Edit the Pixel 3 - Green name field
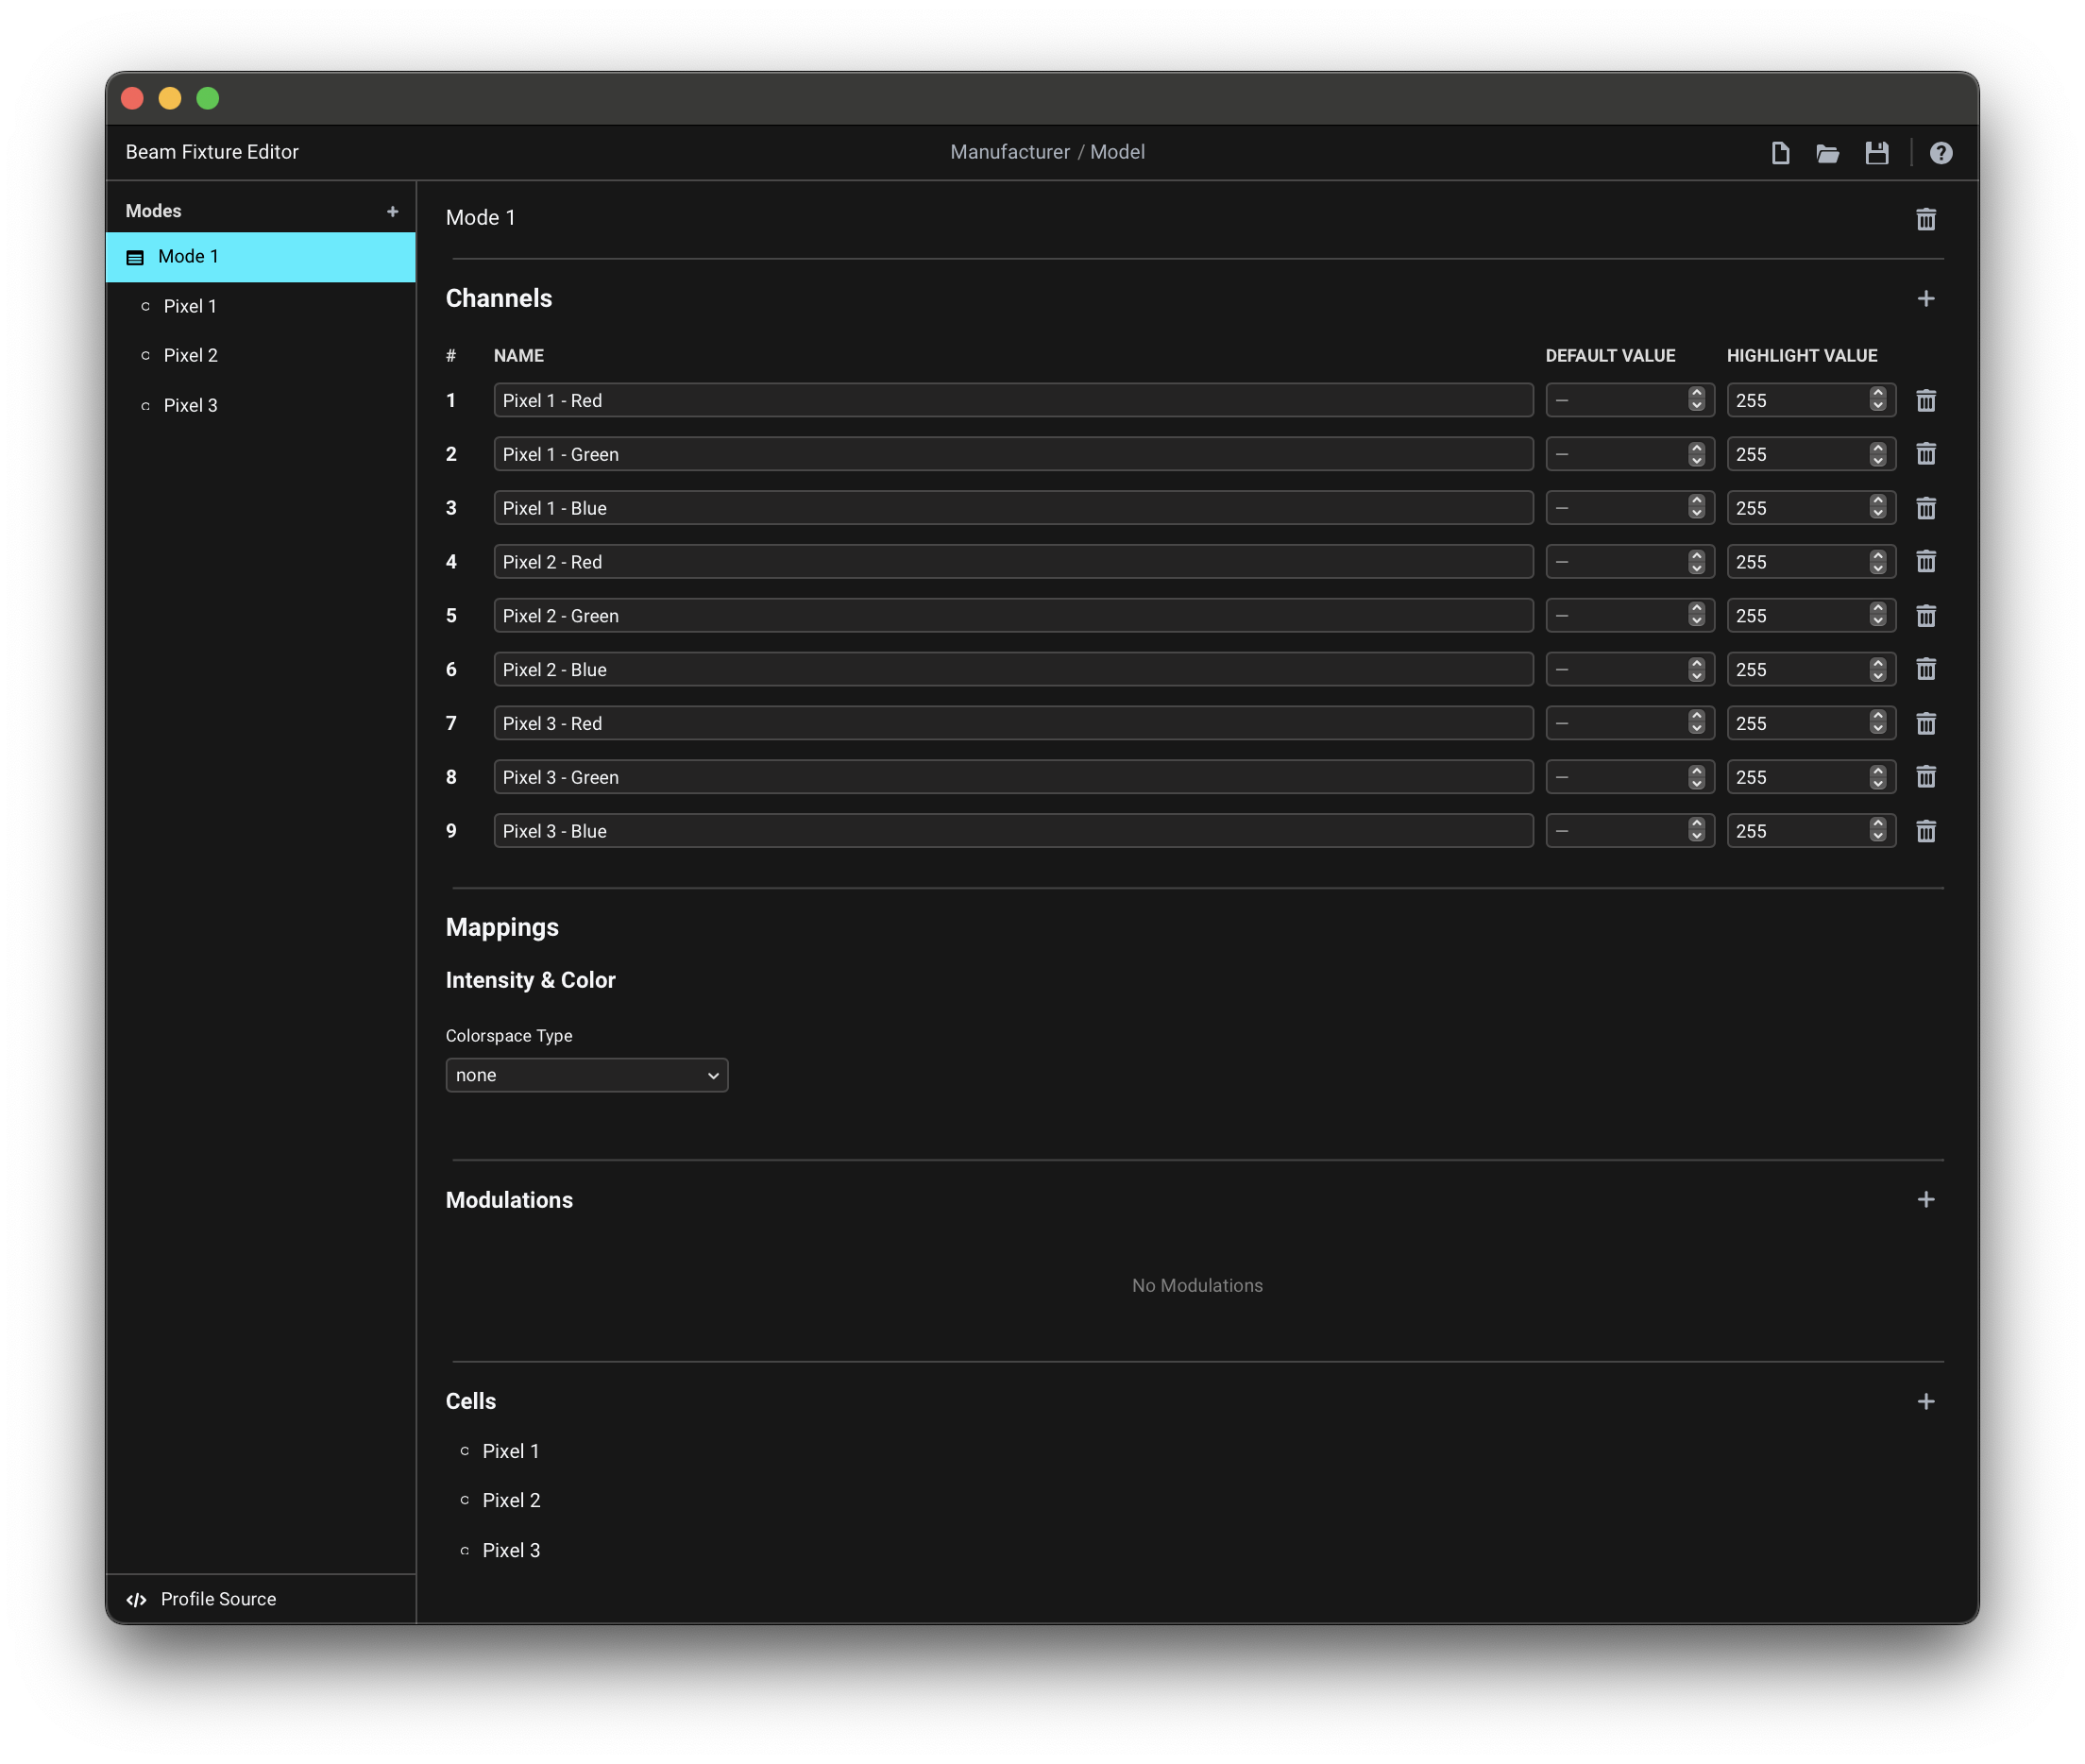This screenshot has width=2085, height=1764. coord(1013,777)
